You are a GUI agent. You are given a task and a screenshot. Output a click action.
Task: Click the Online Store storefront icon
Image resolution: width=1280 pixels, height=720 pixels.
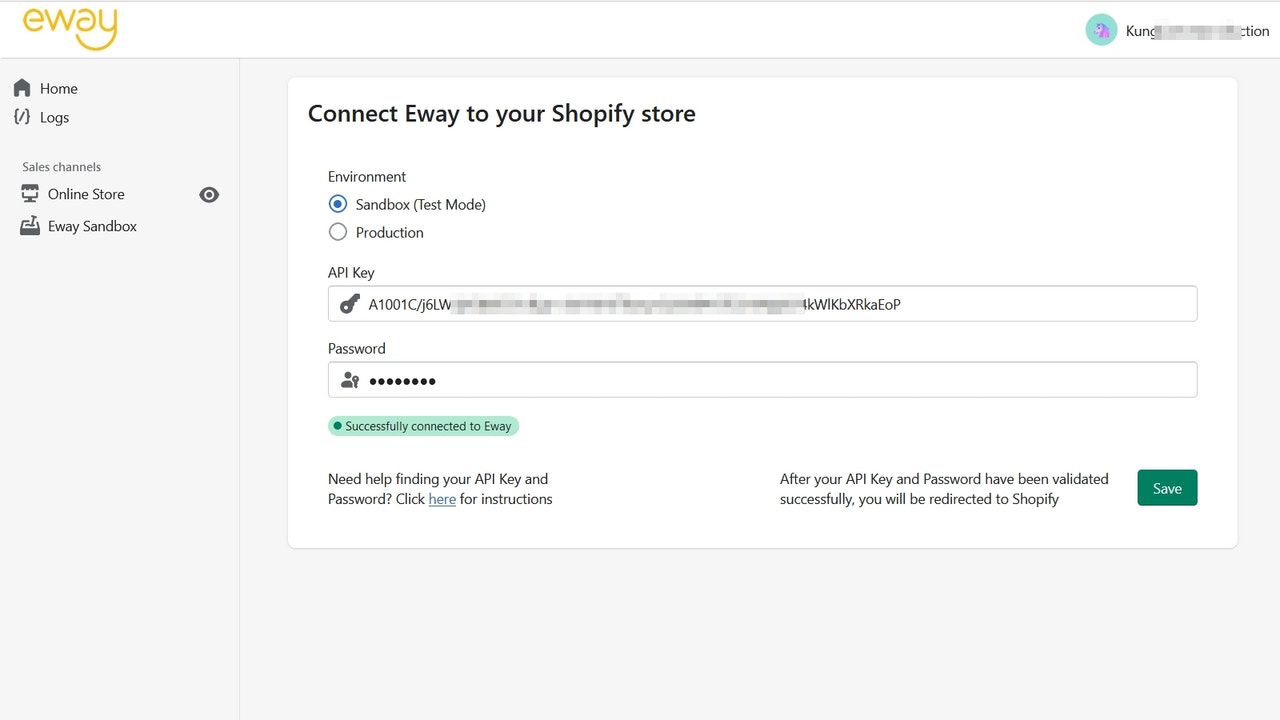point(30,194)
